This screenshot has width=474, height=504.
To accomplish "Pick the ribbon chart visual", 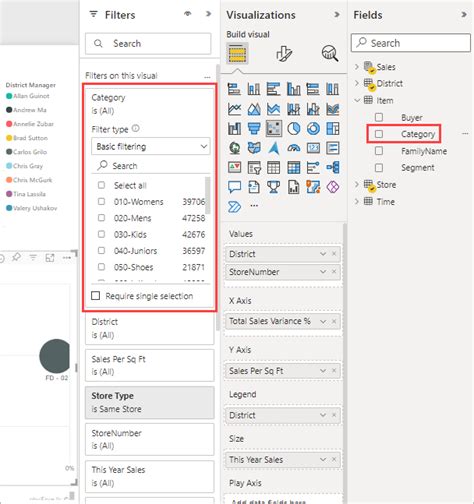I will (x=333, y=109).
